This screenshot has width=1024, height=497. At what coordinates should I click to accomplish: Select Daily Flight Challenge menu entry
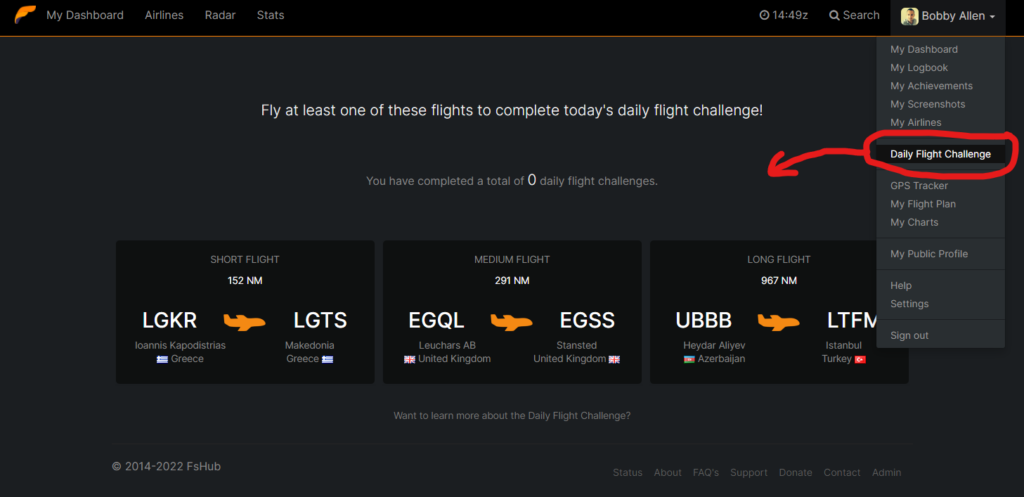tap(940, 154)
